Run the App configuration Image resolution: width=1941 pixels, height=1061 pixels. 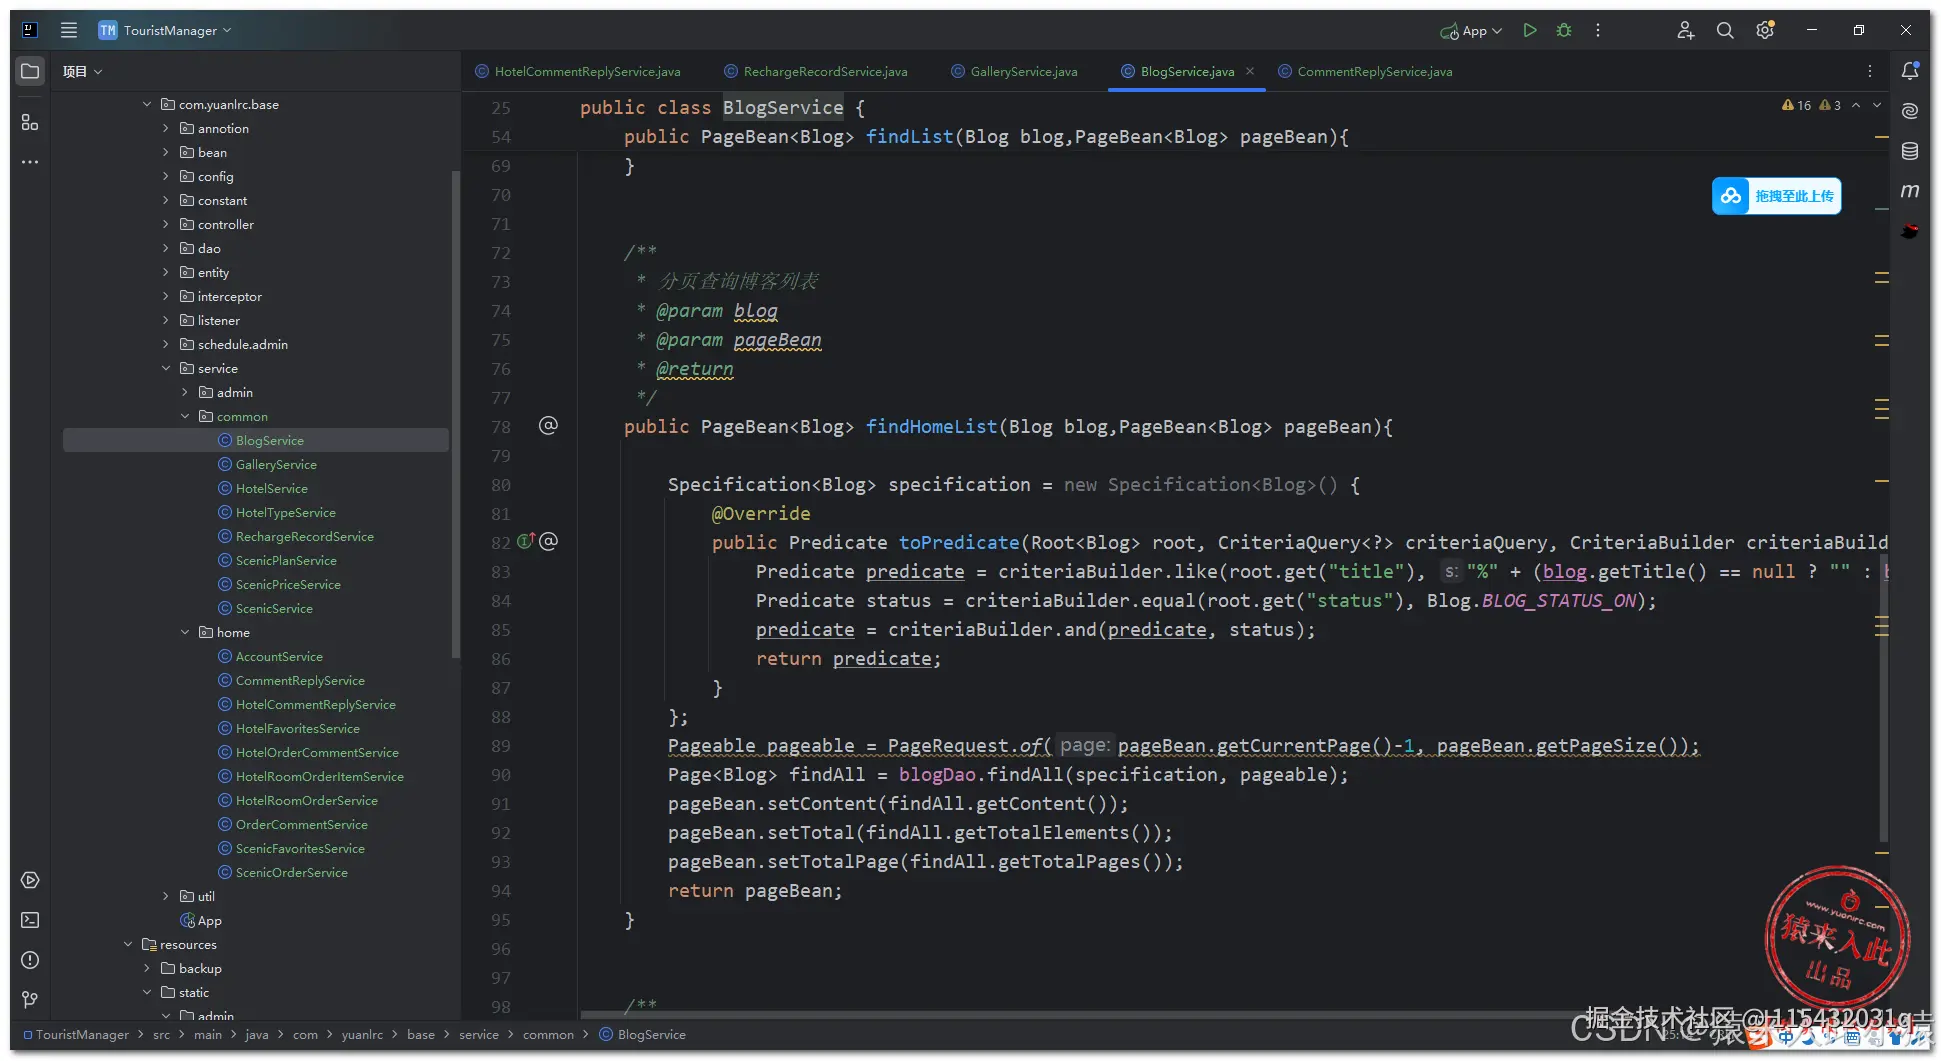click(1529, 30)
